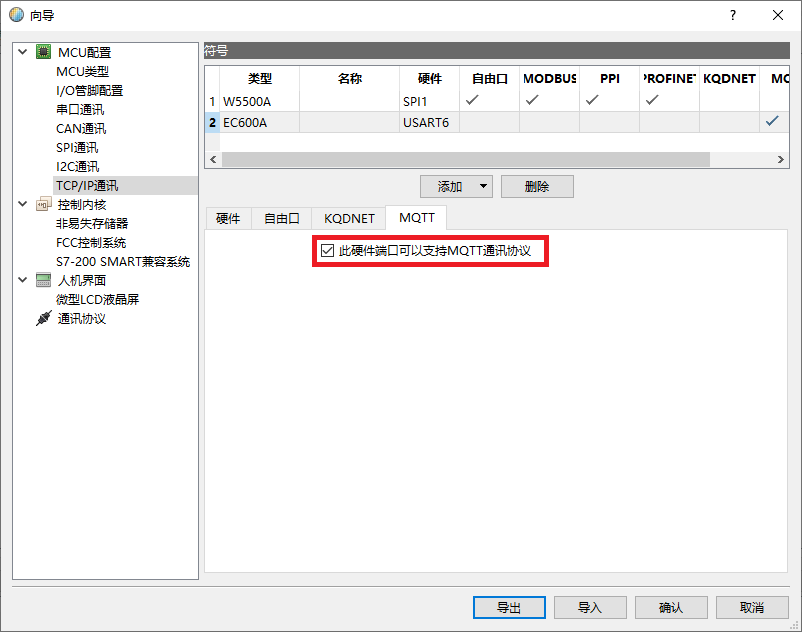Collapse the 人机界面 tree node
The height and width of the screenshot is (632, 802).
click(23, 280)
